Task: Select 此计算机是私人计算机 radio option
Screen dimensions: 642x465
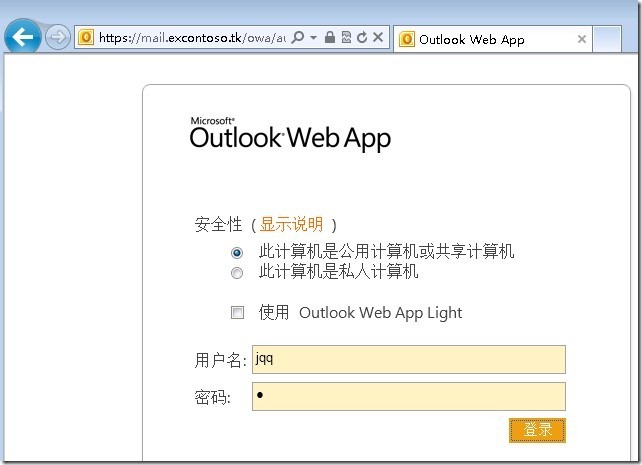Action: (x=237, y=272)
